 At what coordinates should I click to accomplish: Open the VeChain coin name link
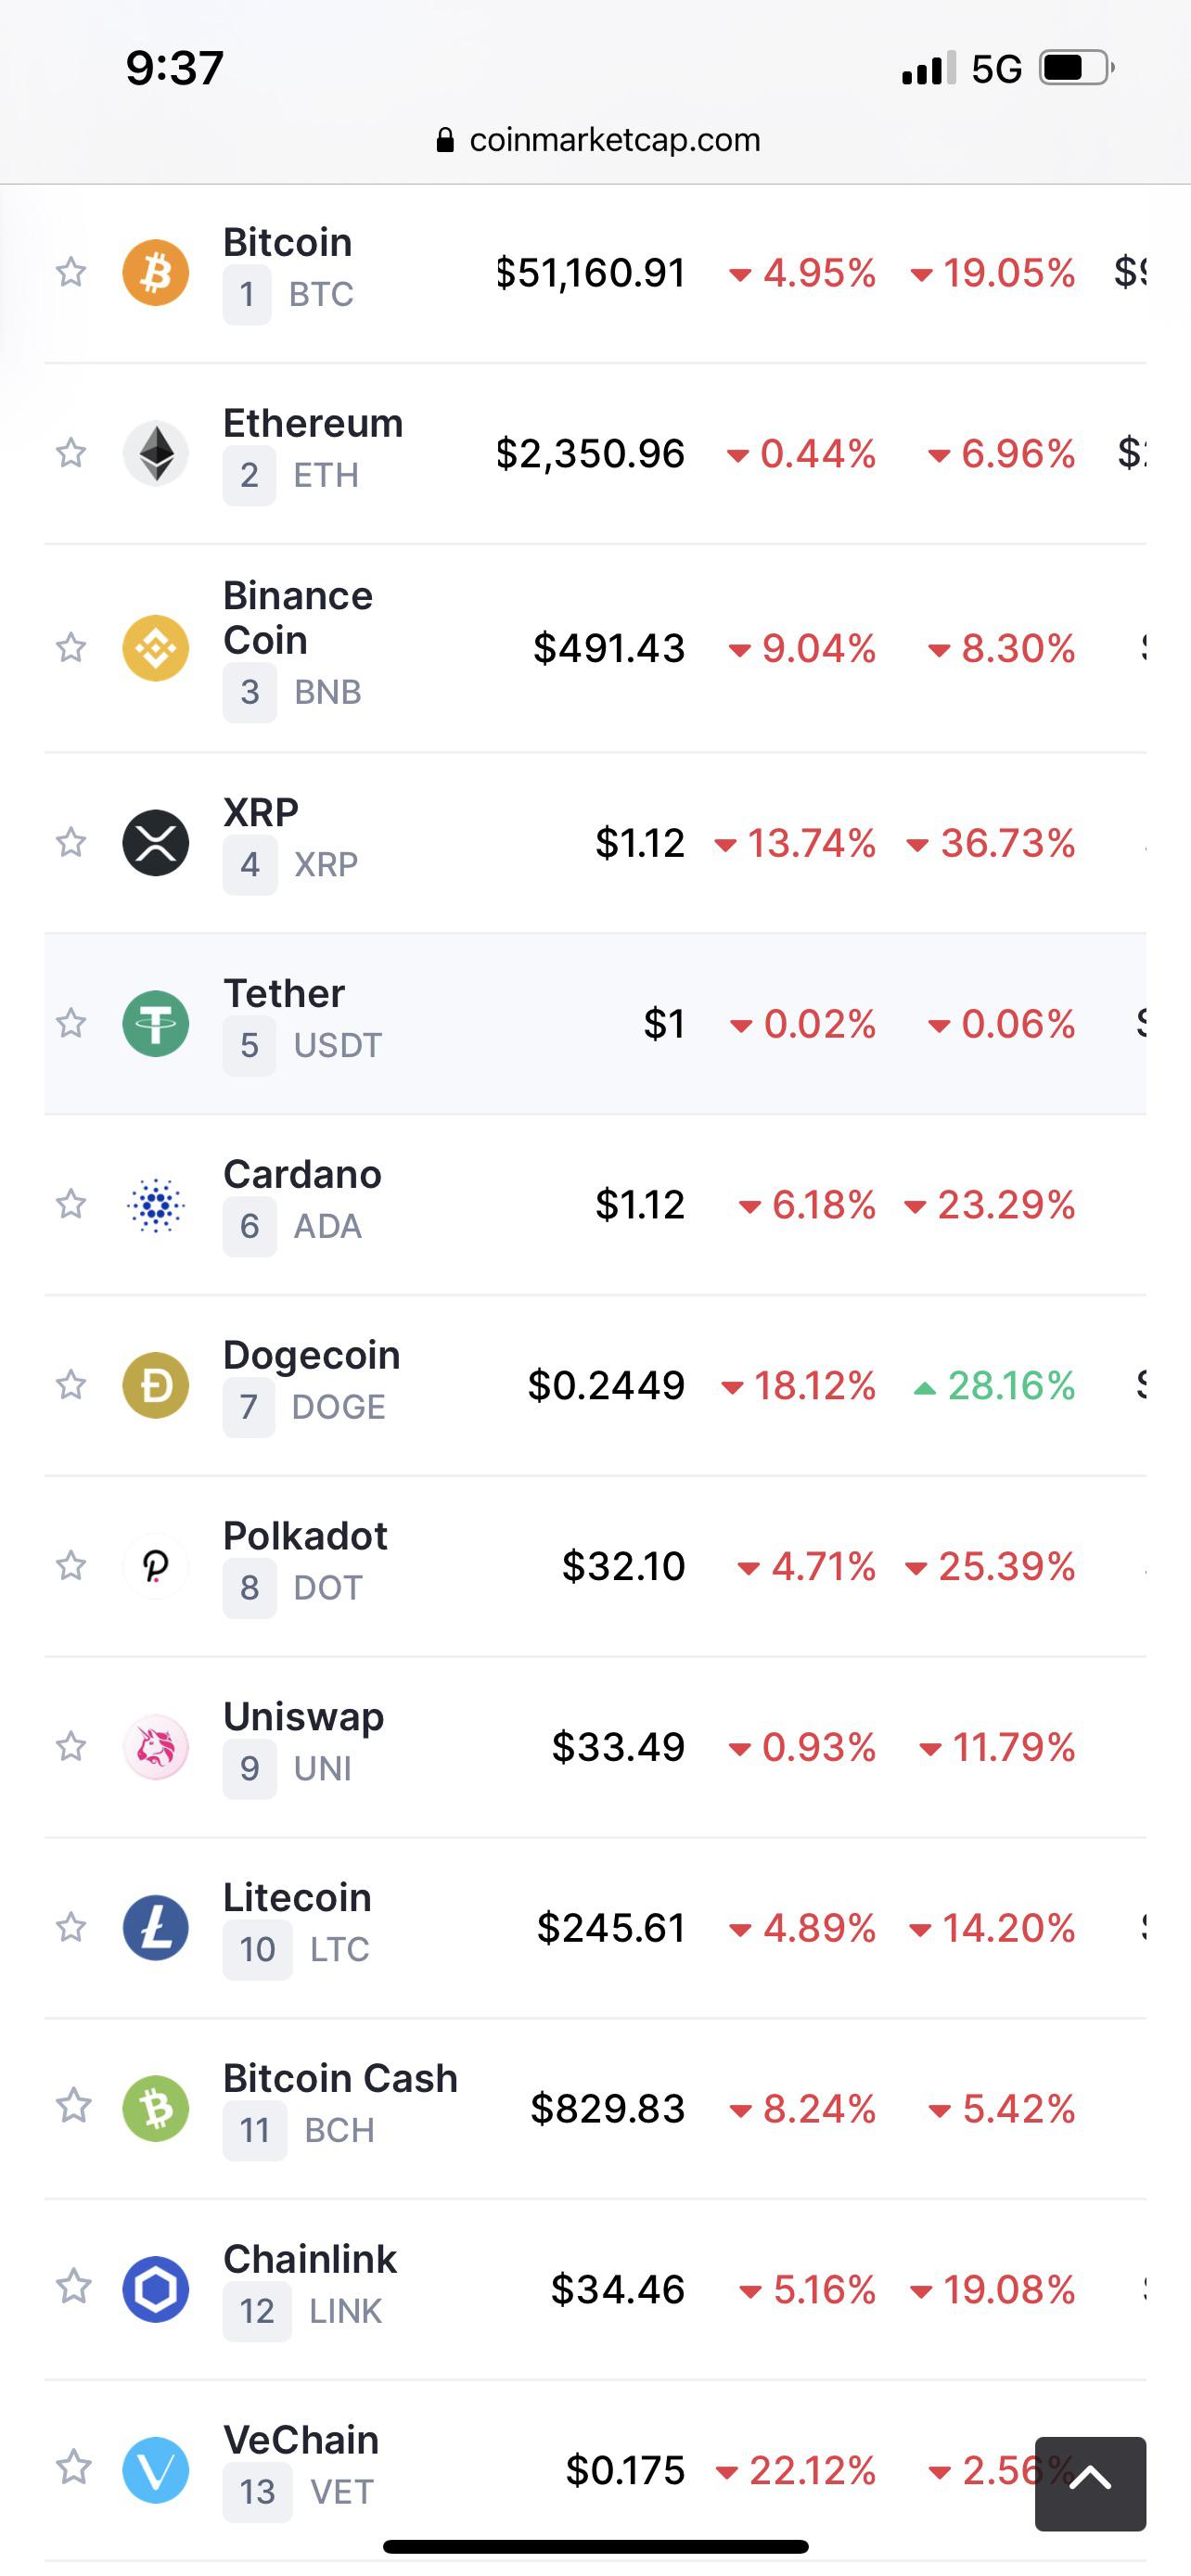301,2440
